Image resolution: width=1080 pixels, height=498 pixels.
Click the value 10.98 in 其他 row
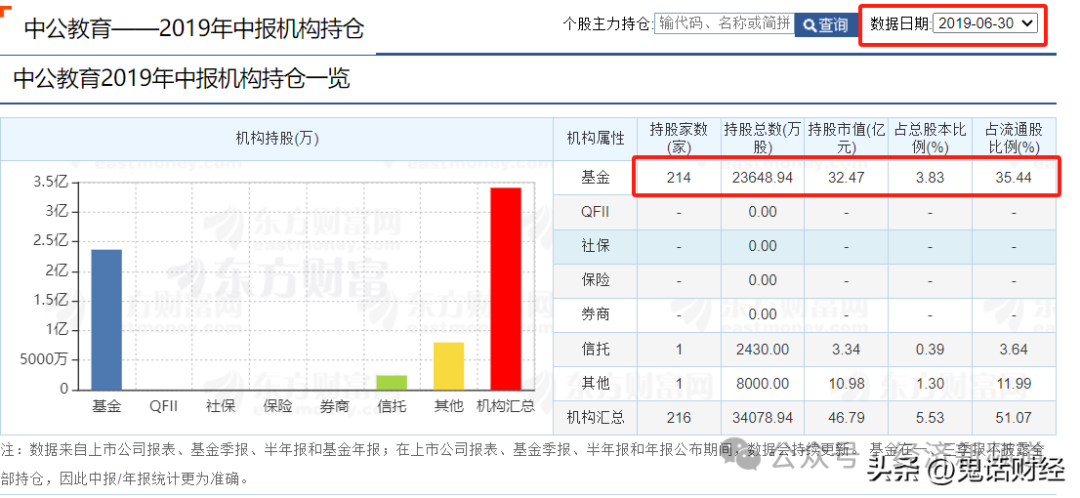coord(846,384)
